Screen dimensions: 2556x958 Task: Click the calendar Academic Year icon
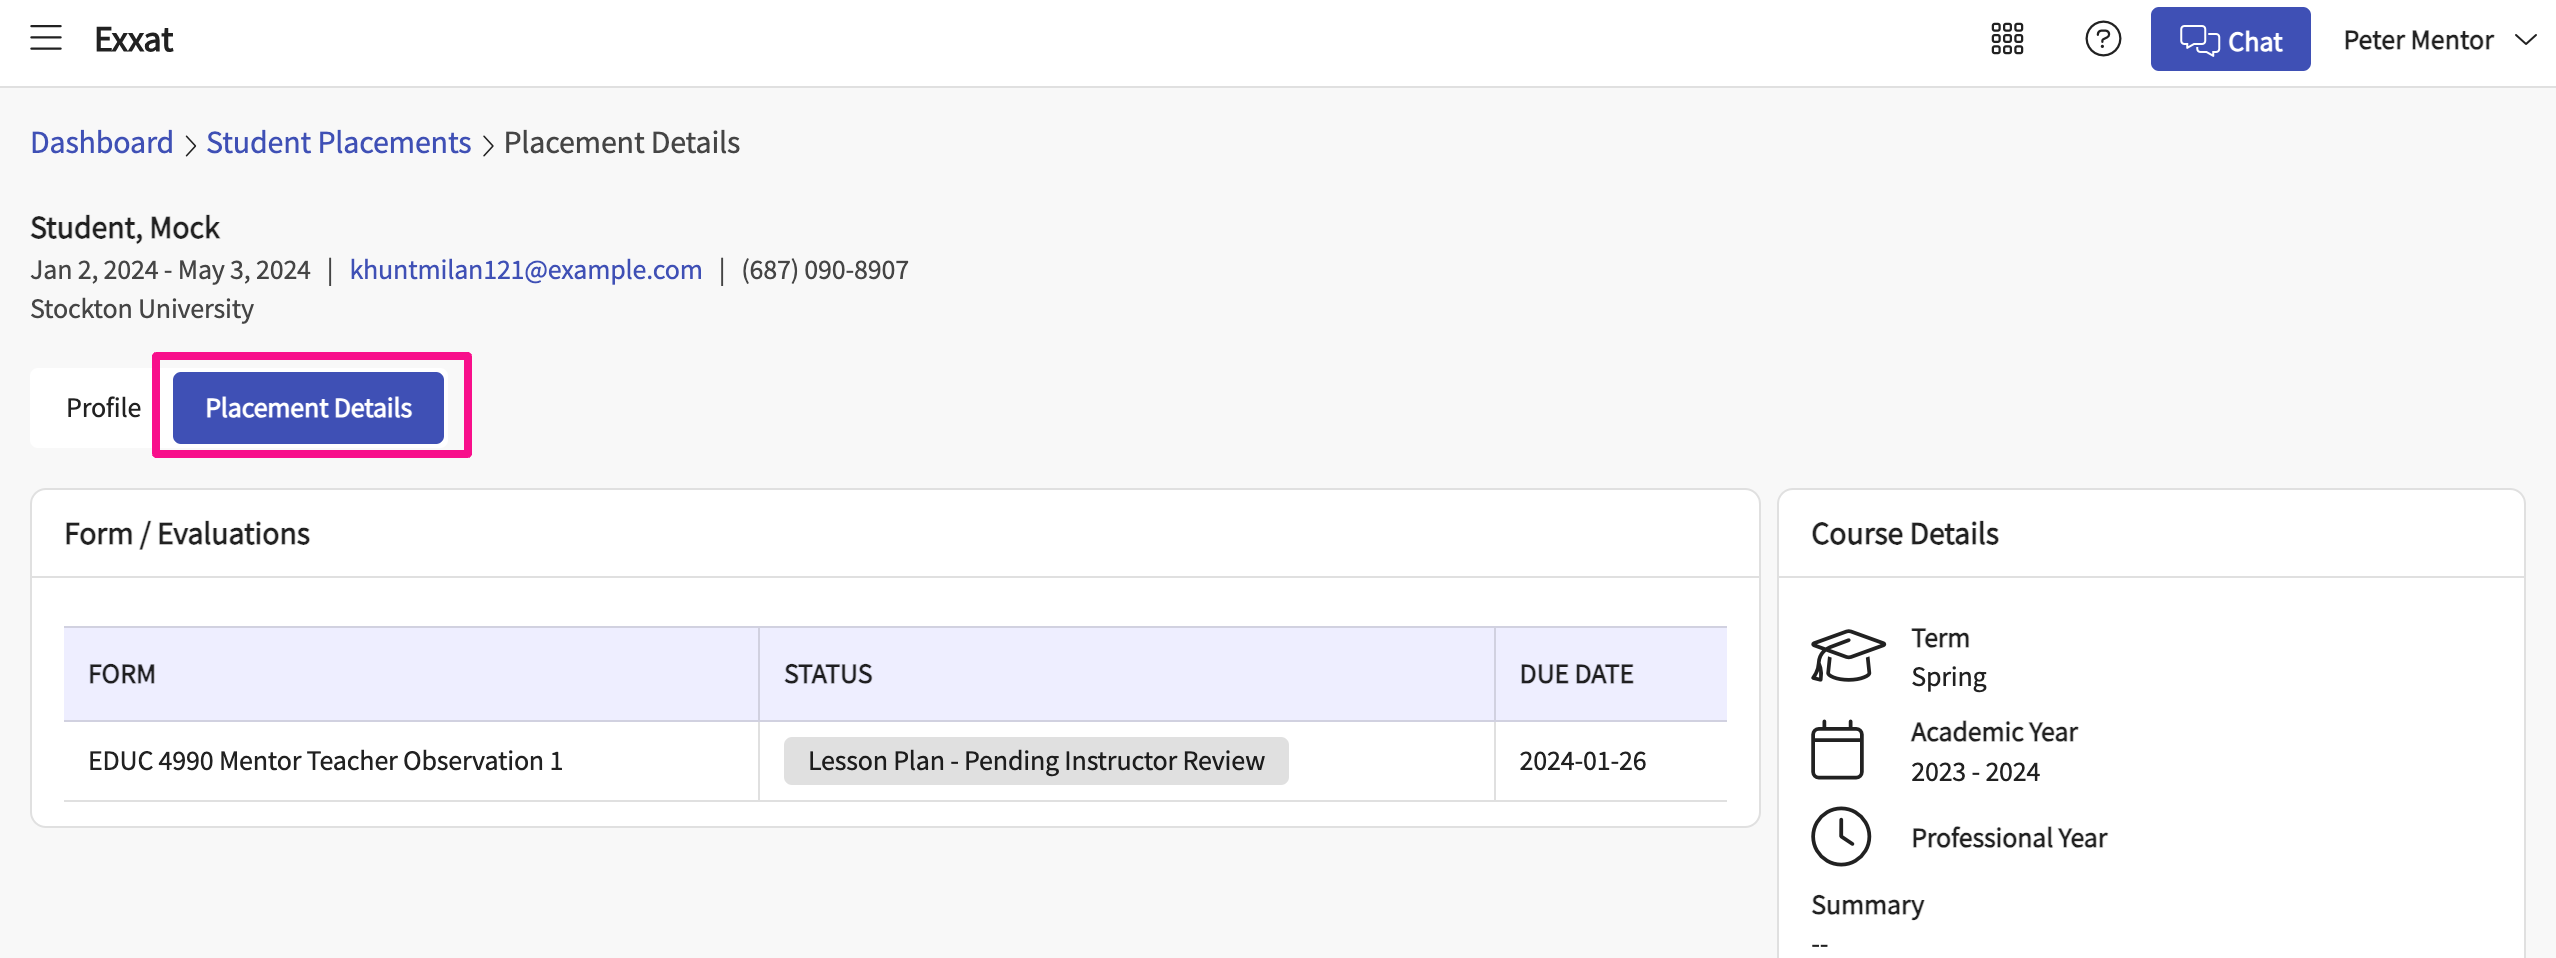(x=1837, y=750)
